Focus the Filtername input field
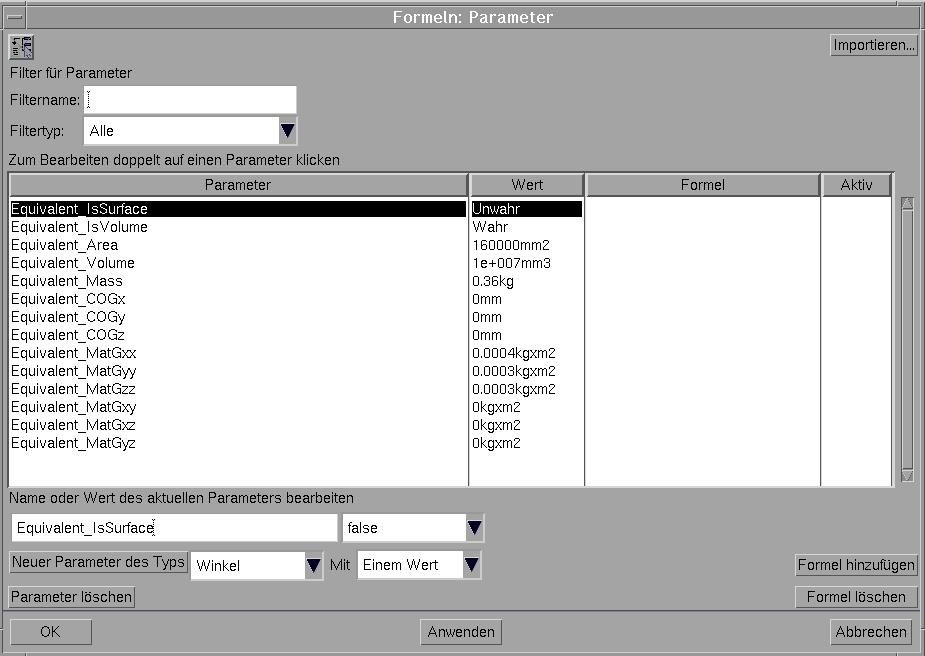Screen dimensions: 925x656 click(x=190, y=100)
